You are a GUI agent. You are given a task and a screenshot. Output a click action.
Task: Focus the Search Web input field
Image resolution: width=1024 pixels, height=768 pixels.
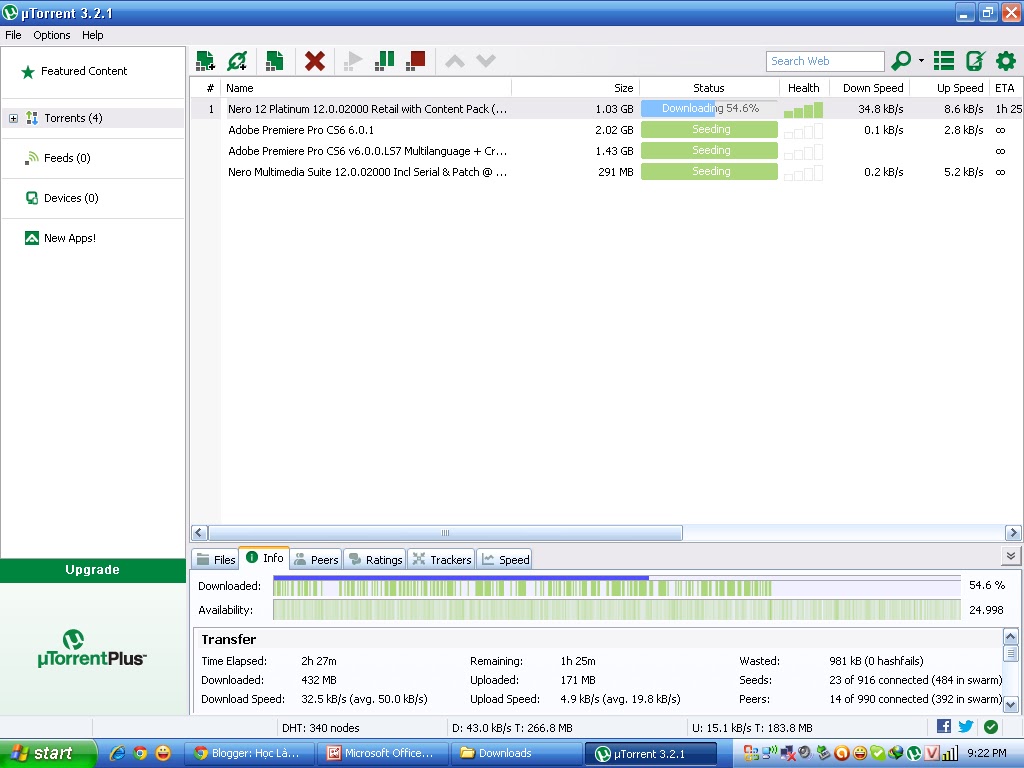tap(825, 61)
